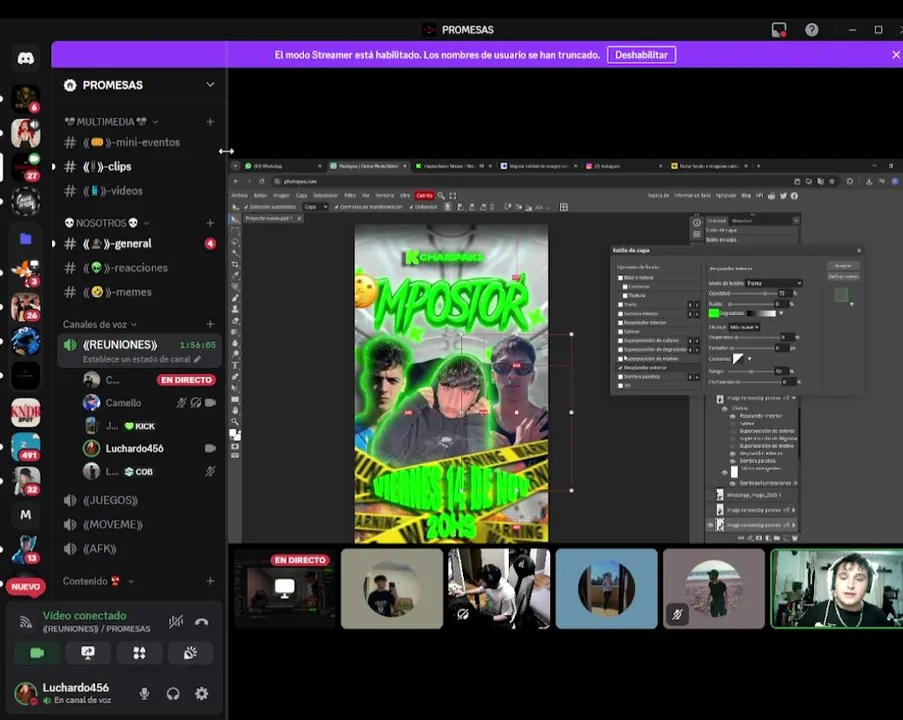The height and width of the screenshot is (720, 903).
Task: Share your screen from voice panel
Action: pyautogui.click(x=88, y=653)
